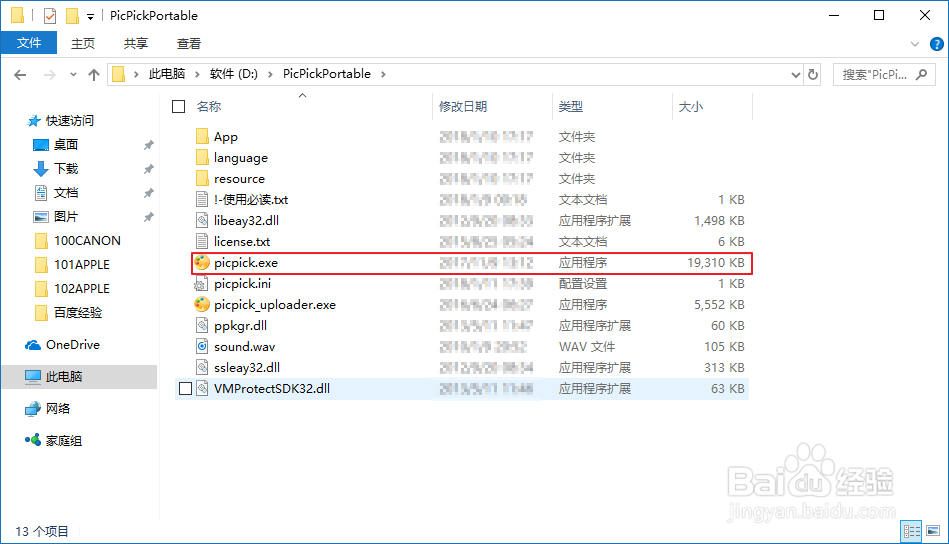
Task: Open the resource folder icon
Action: pyautogui.click(x=202, y=179)
